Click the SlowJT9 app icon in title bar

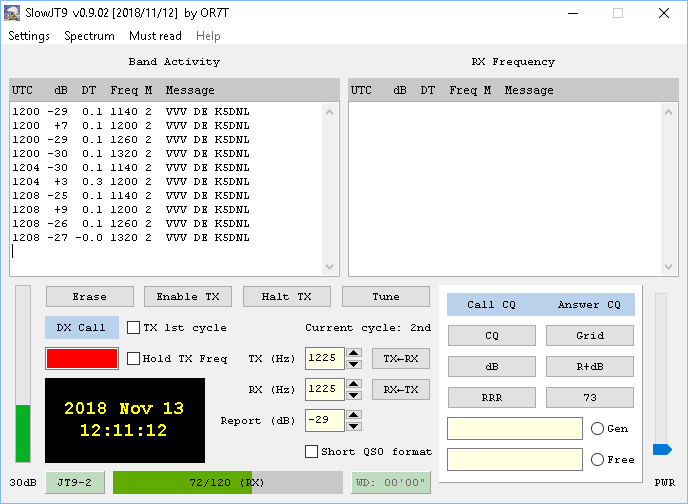(x=12, y=13)
